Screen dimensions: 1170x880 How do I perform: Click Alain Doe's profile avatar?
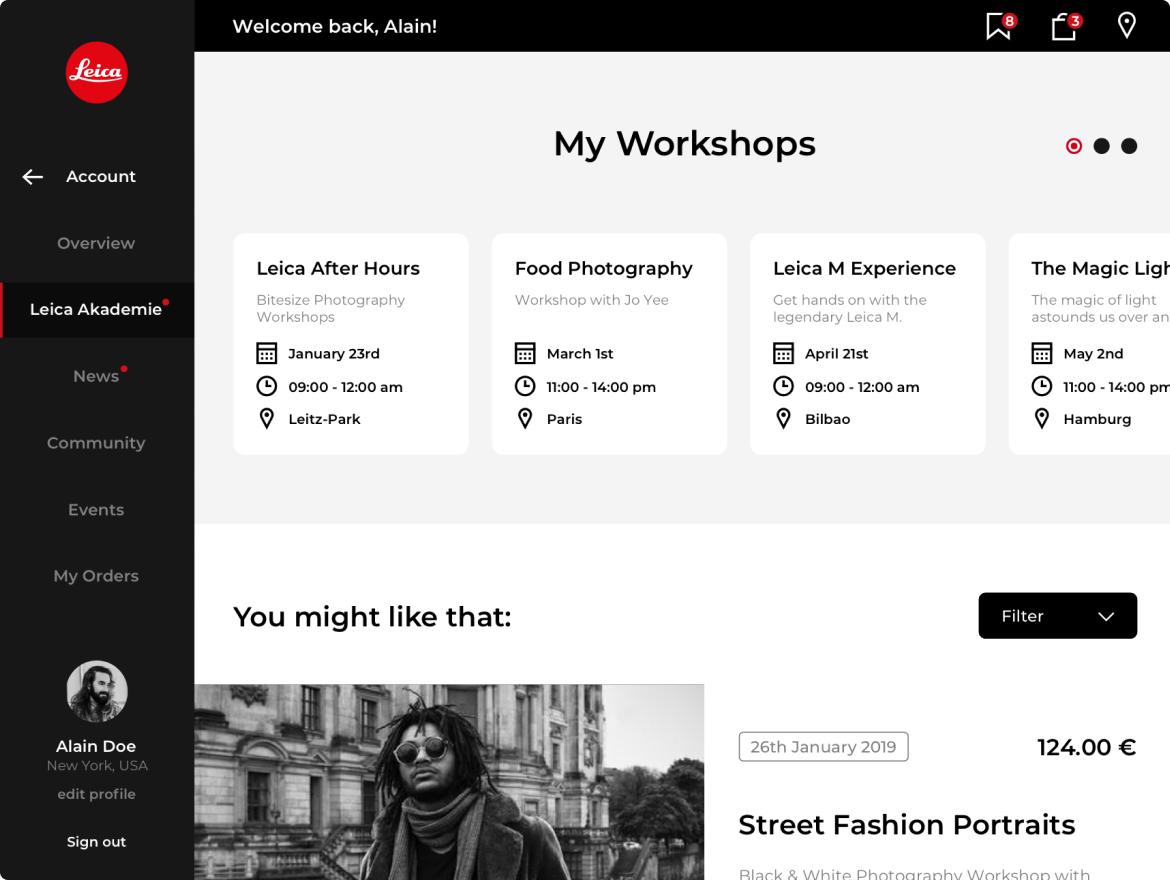tap(97, 691)
